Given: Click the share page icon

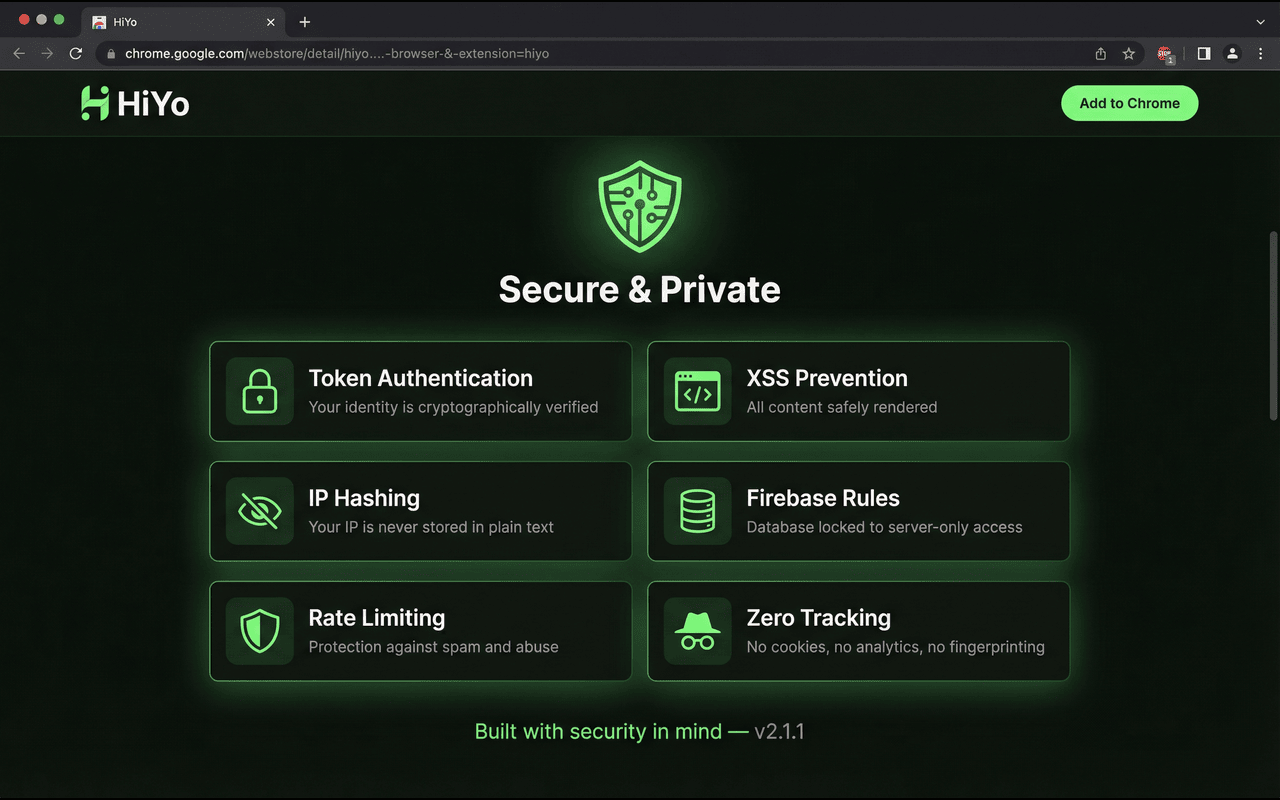Looking at the screenshot, I should tap(1101, 54).
